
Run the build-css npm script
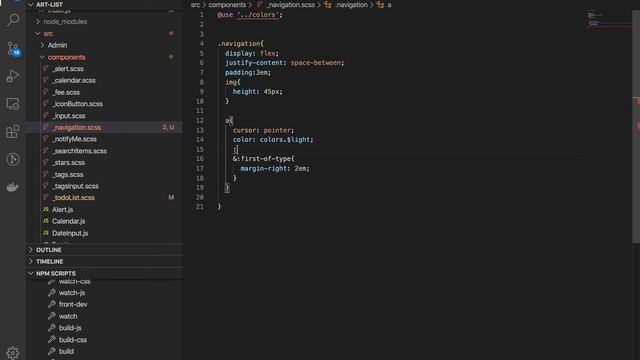point(73,340)
